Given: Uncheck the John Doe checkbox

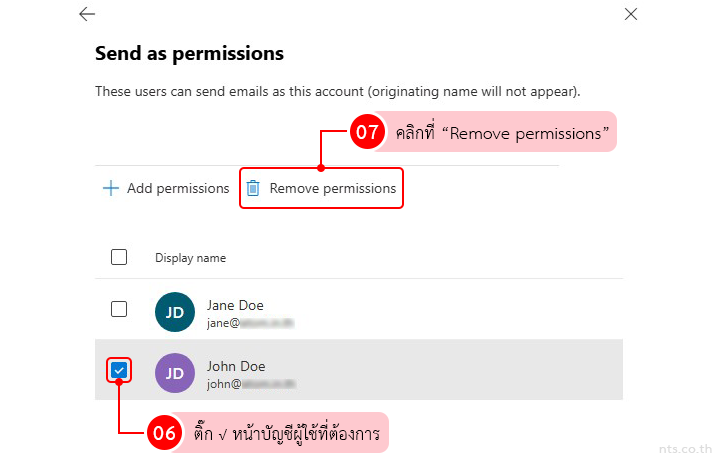Looking at the screenshot, I should (x=119, y=371).
